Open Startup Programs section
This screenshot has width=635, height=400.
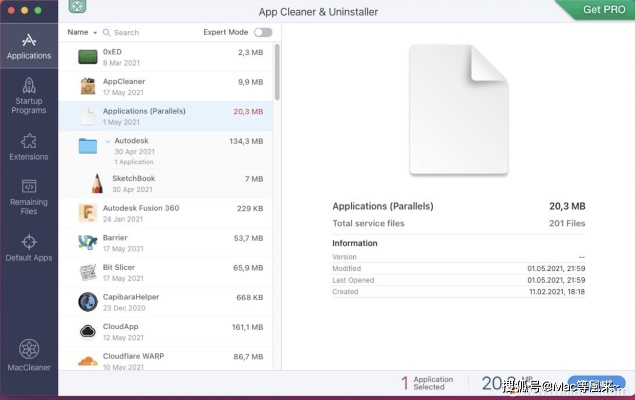click(29, 98)
